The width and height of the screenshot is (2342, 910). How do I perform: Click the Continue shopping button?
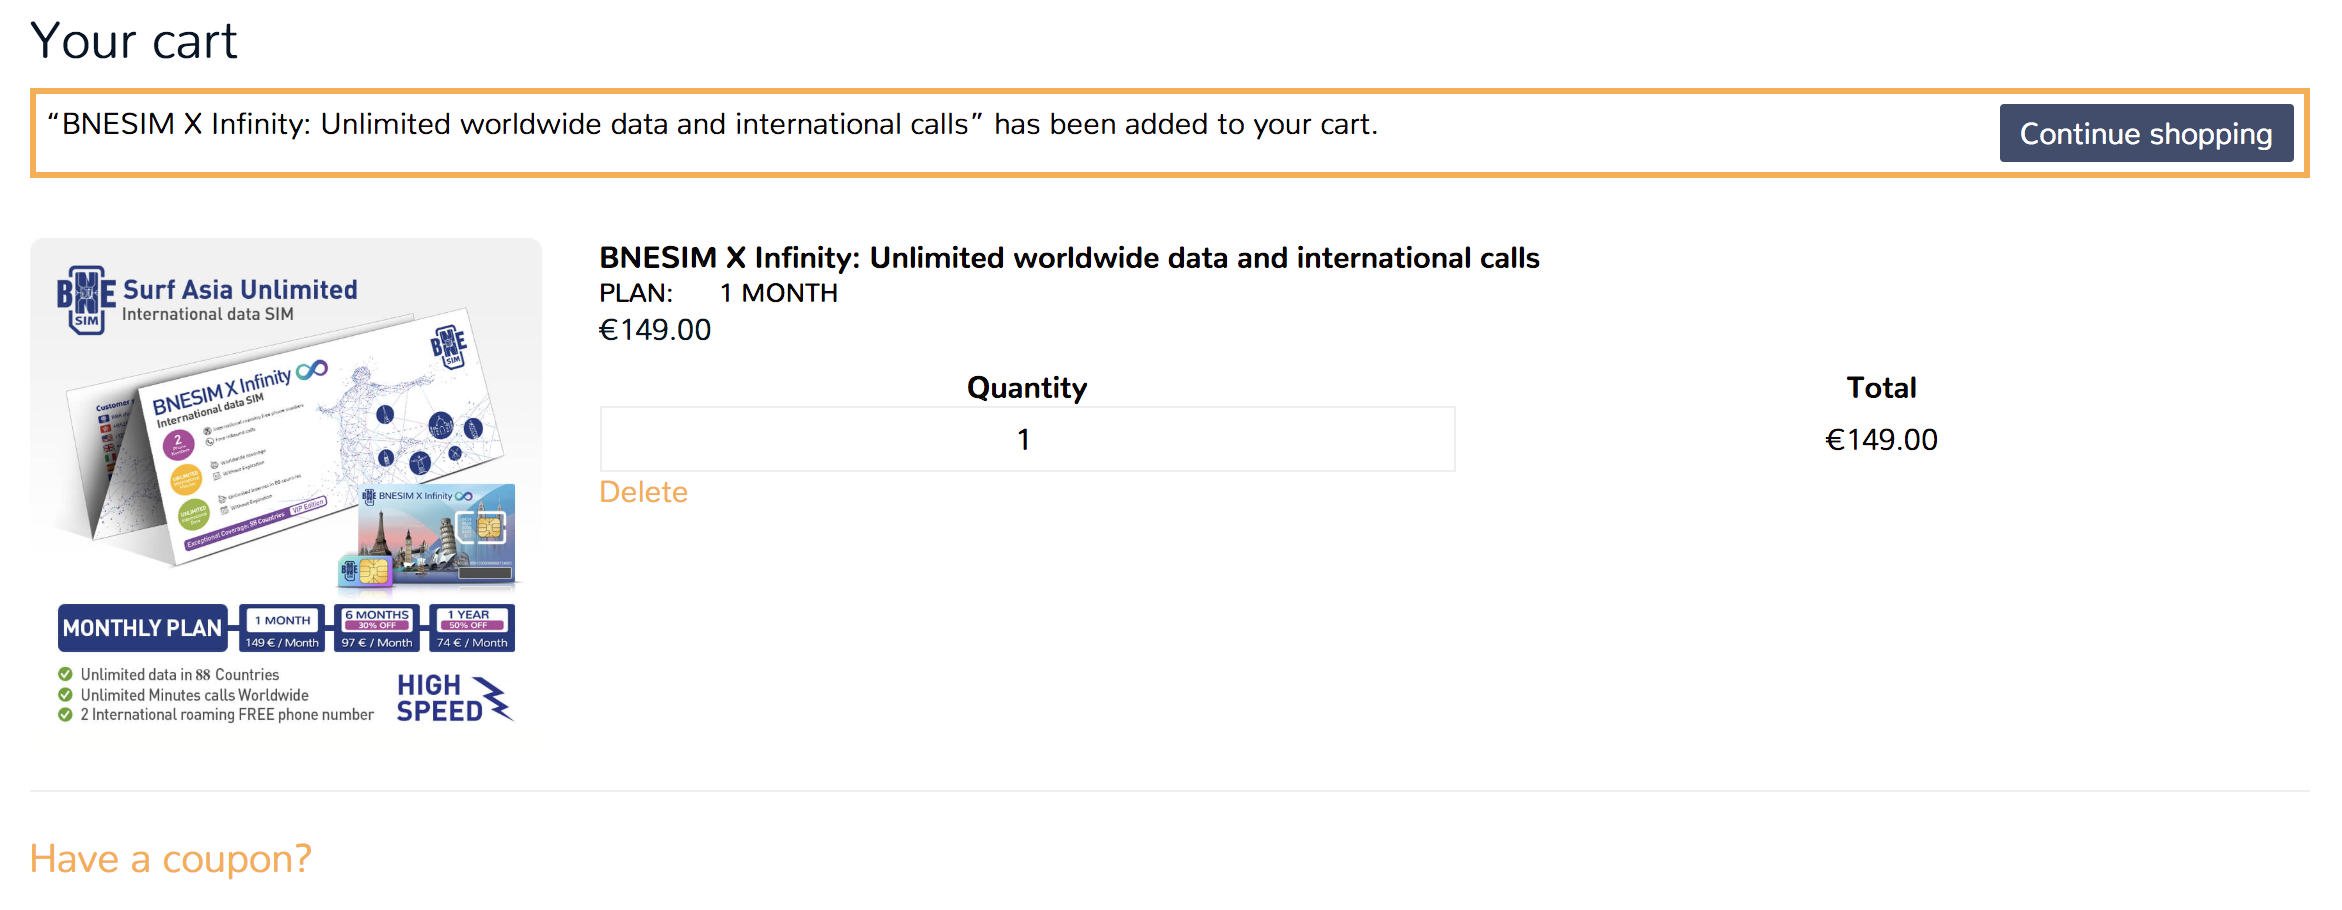click(x=2146, y=133)
